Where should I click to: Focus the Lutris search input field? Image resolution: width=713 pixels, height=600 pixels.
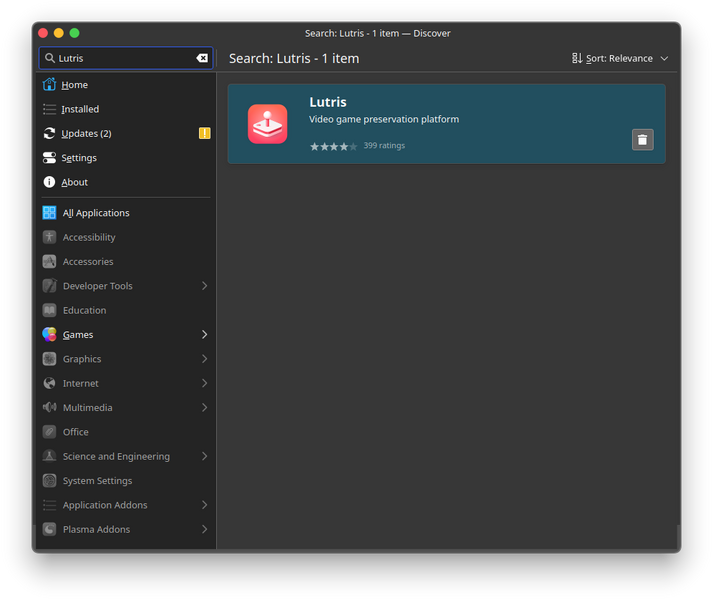pos(126,58)
